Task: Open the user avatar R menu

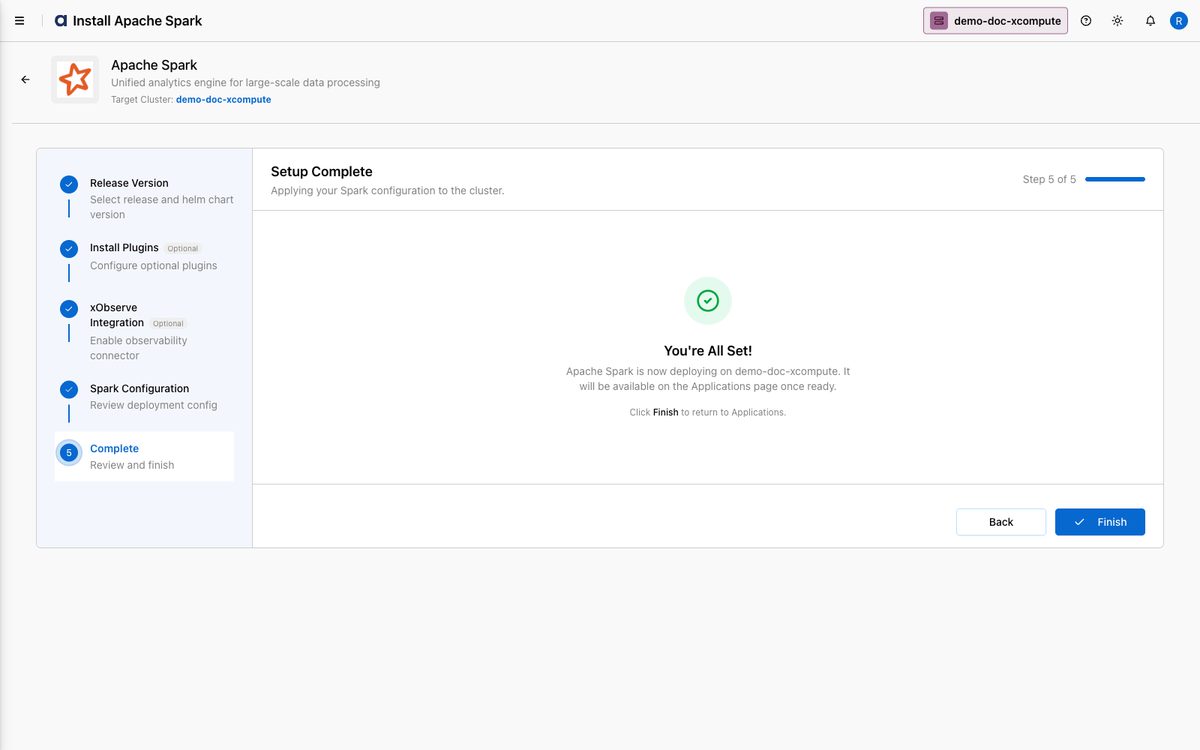Action: pos(1179,21)
